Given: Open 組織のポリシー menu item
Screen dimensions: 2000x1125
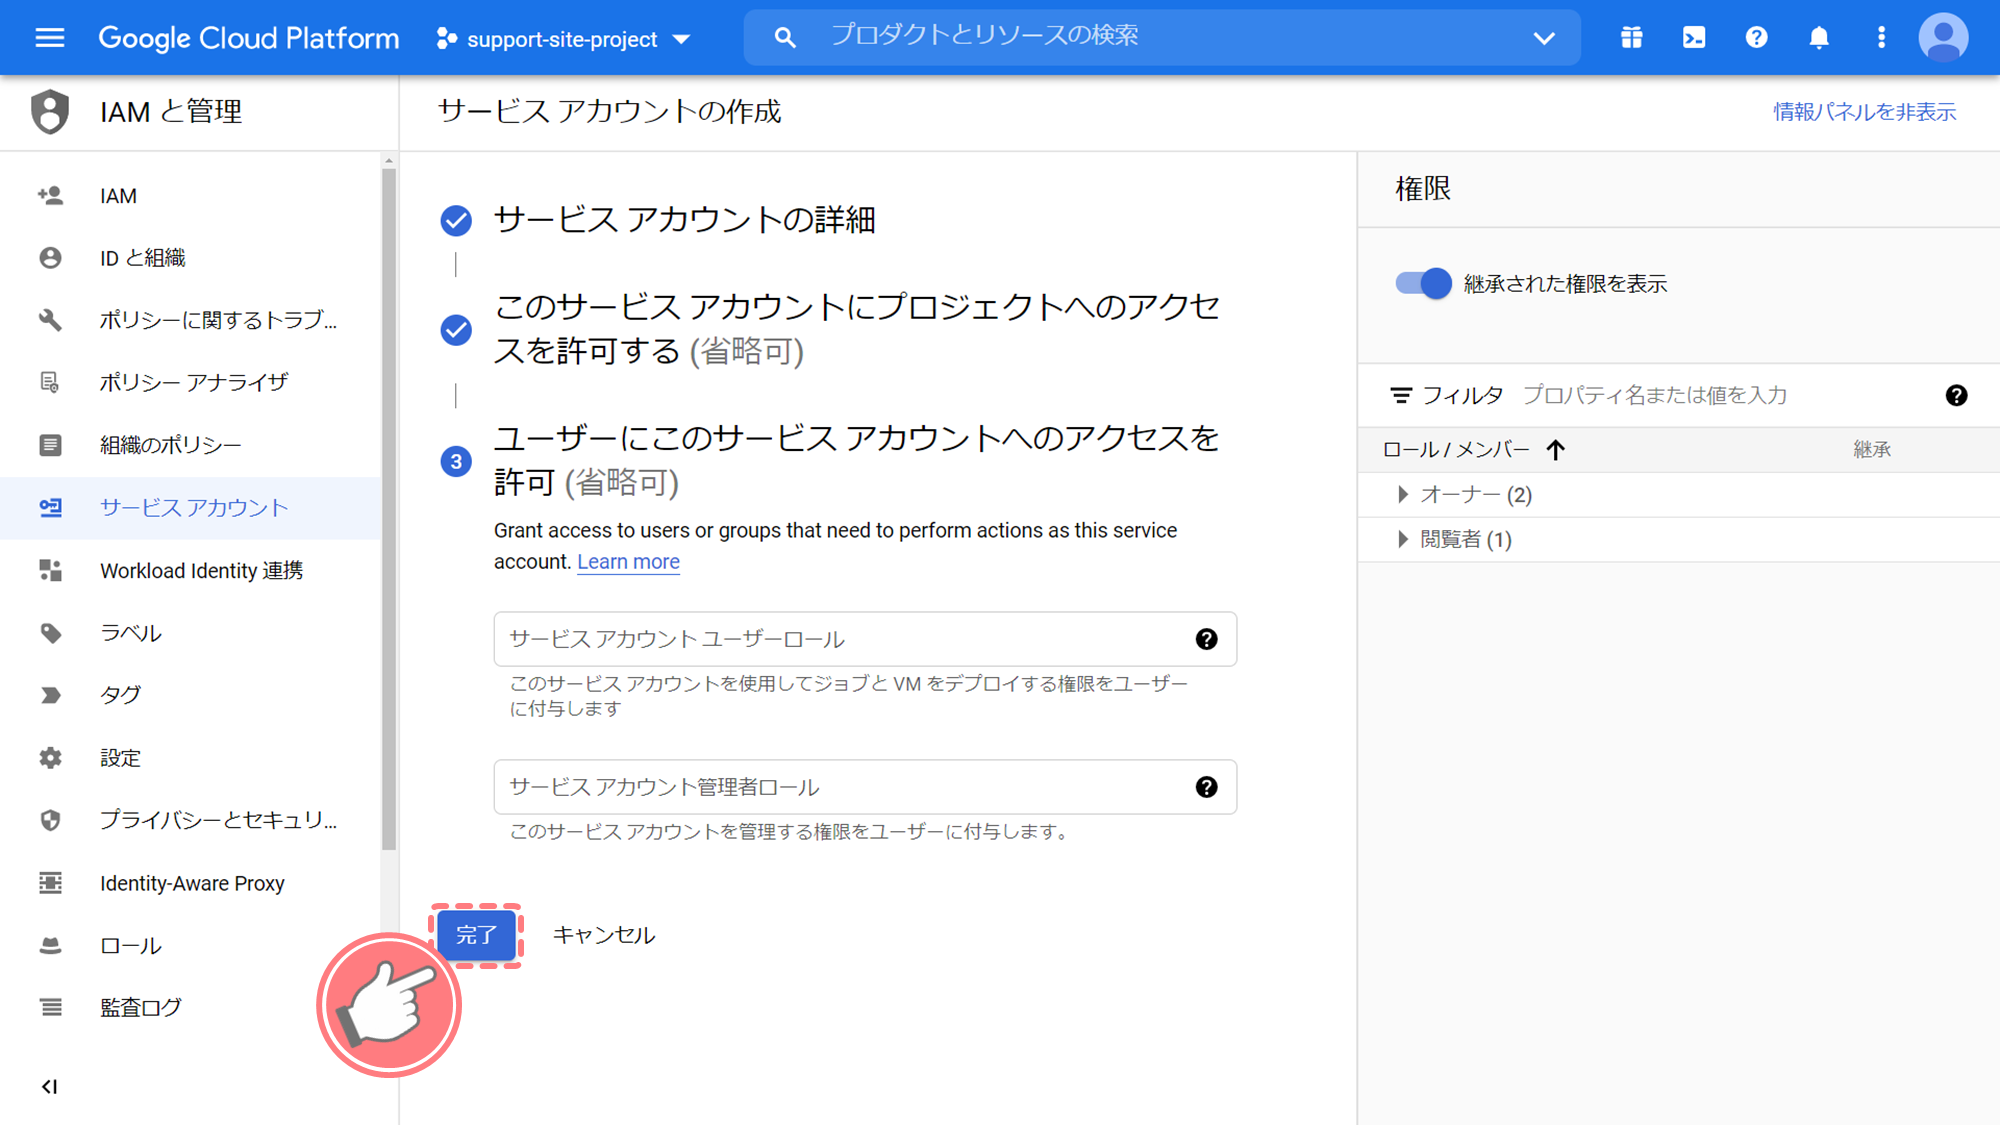Looking at the screenshot, I should pos(190,445).
